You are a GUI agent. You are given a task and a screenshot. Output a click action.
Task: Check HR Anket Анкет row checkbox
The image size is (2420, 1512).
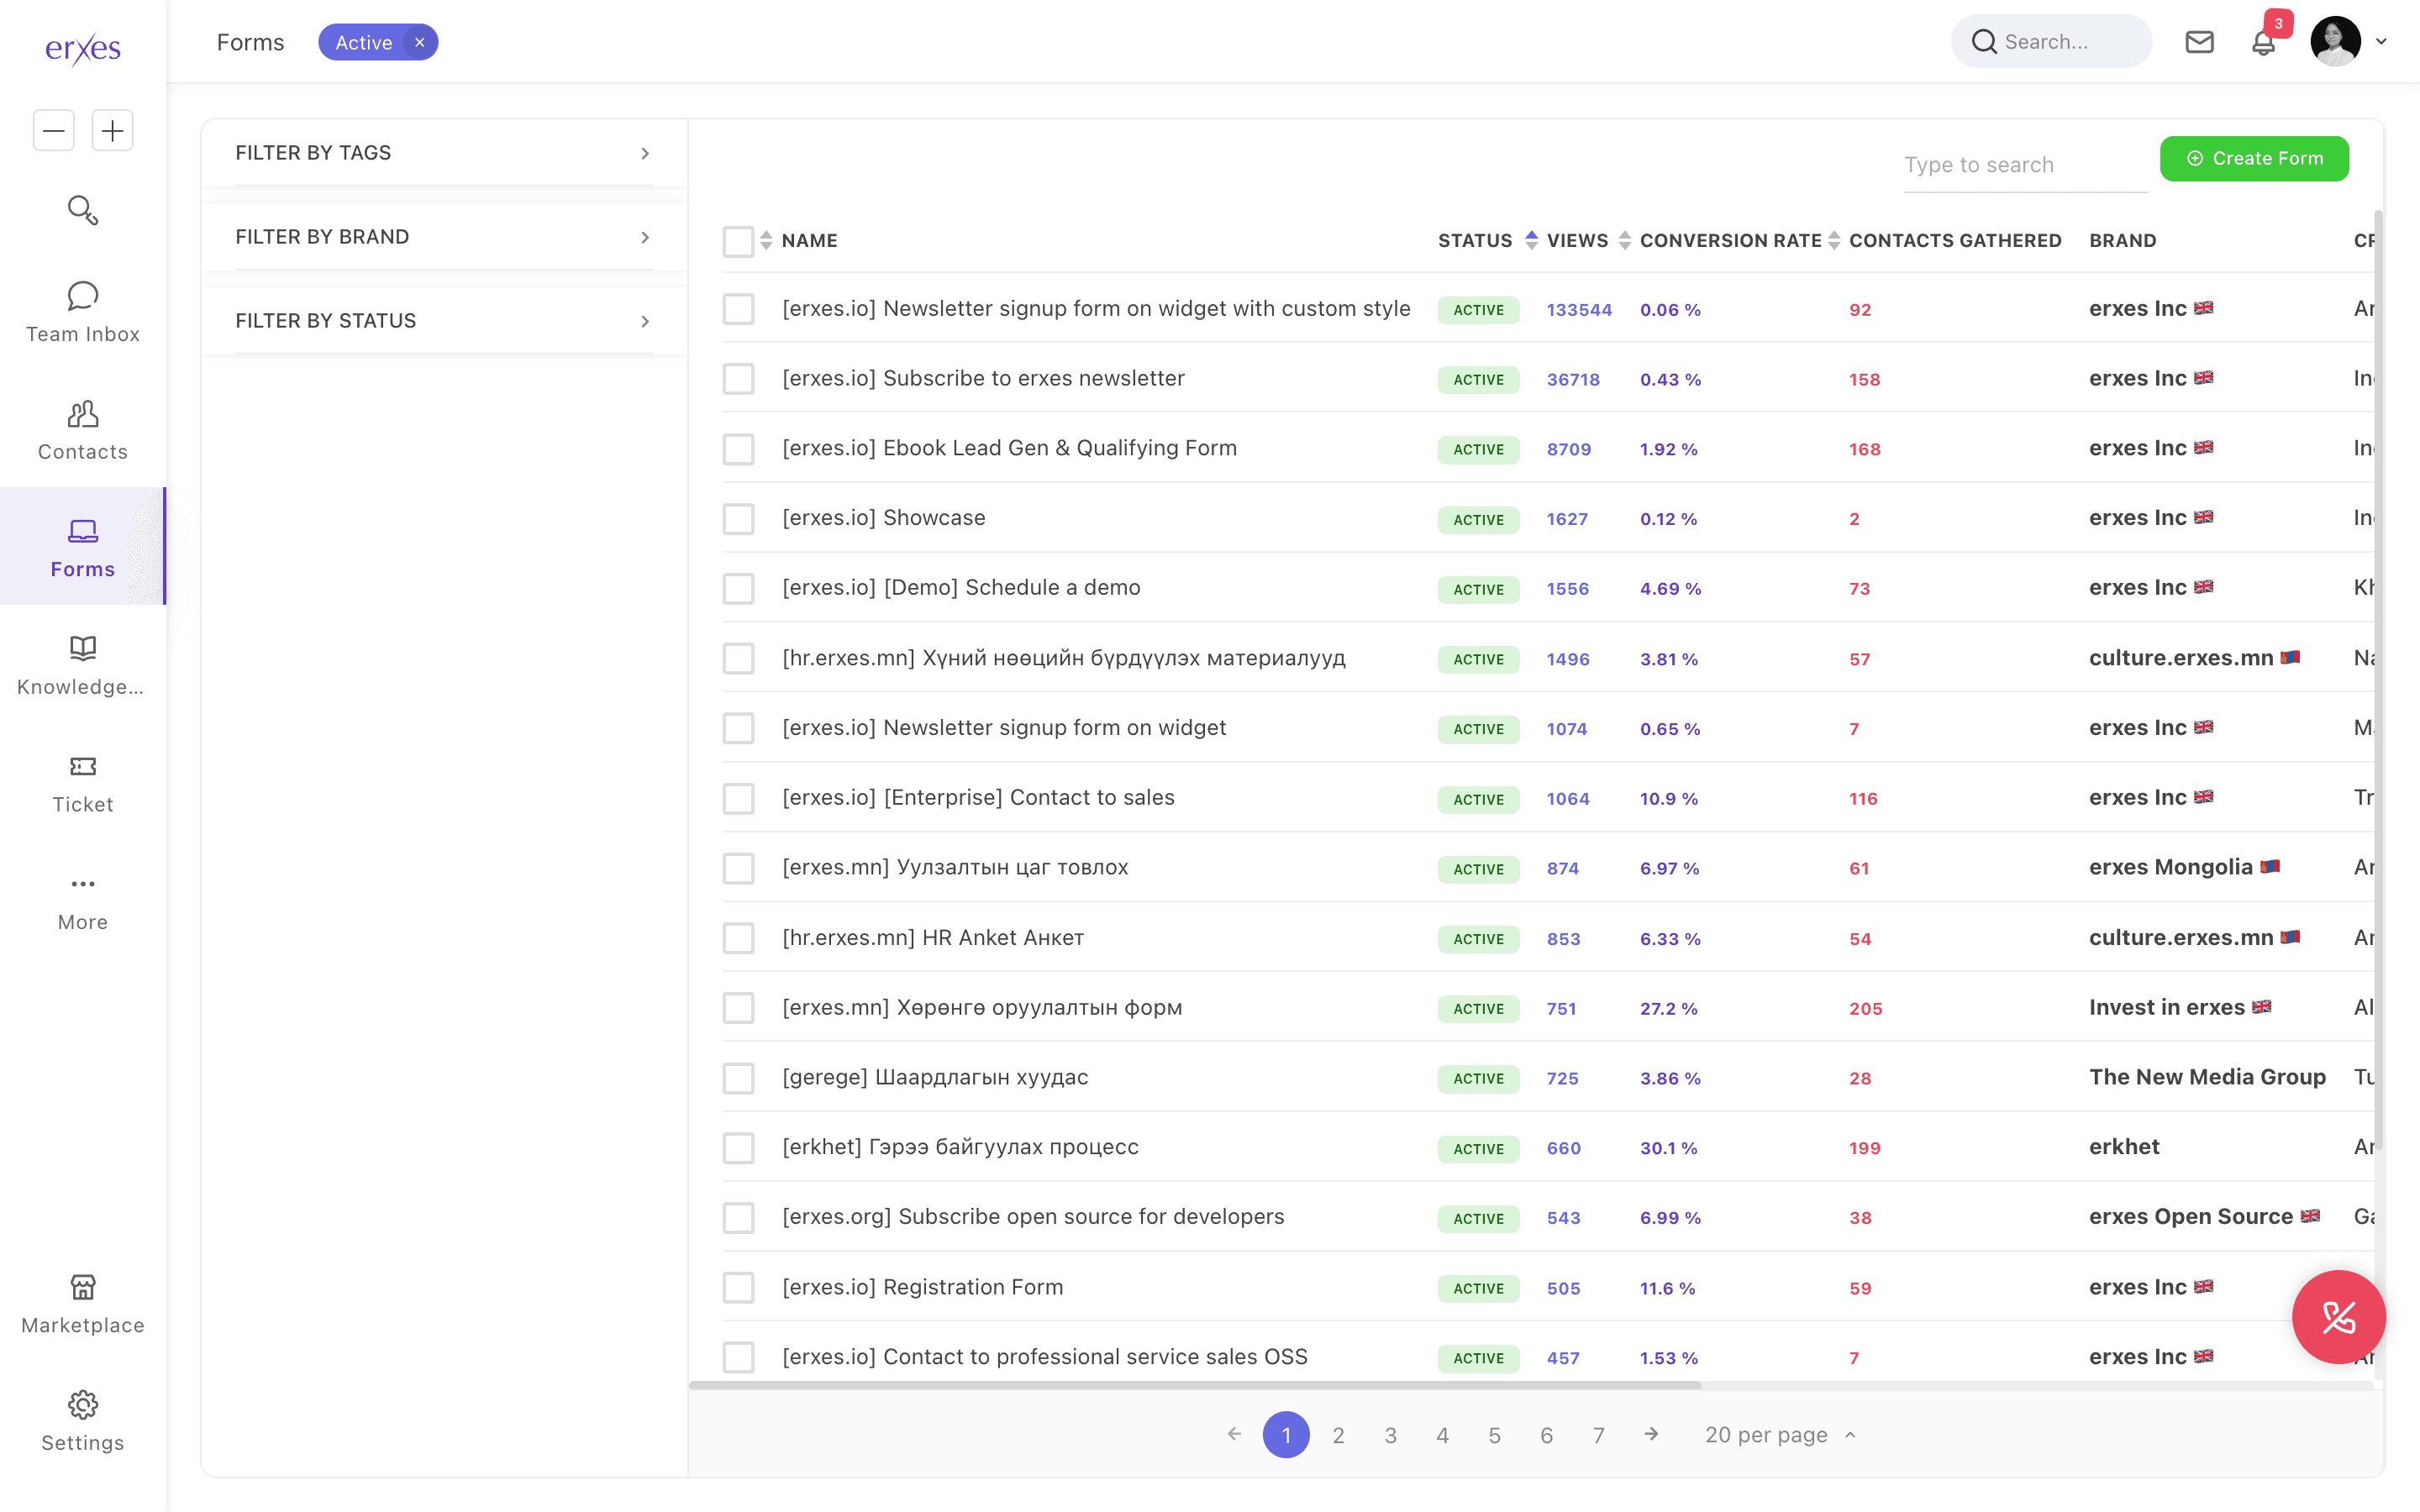point(738,938)
